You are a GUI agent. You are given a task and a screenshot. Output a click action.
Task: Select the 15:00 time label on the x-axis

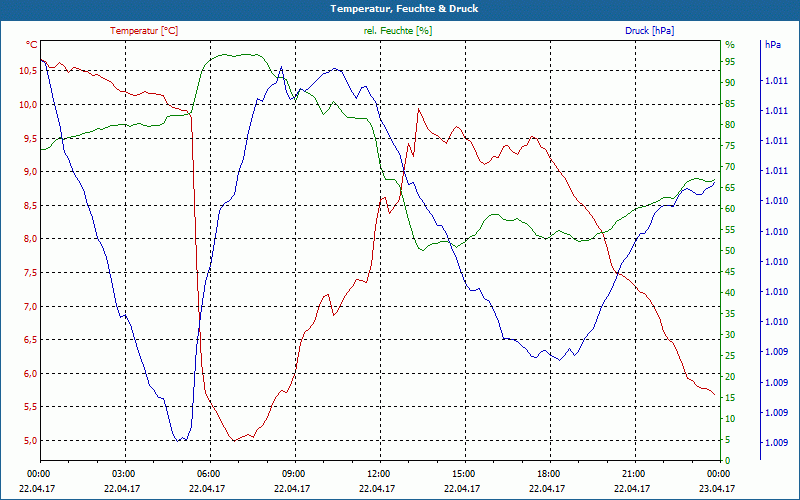point(463,474)
